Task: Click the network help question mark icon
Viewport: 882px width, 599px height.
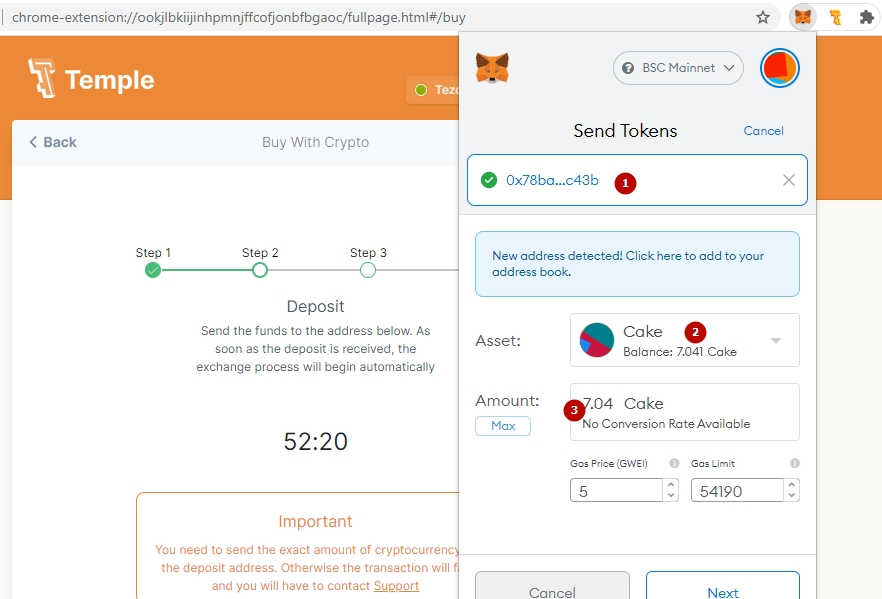Action: pyautogui.click(x=628, y=68)
